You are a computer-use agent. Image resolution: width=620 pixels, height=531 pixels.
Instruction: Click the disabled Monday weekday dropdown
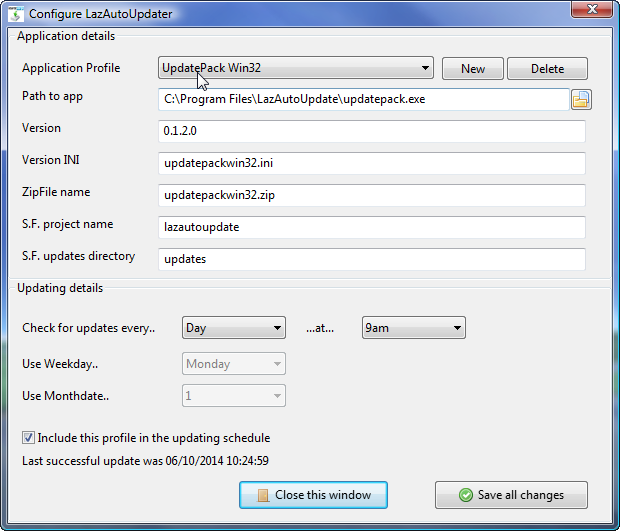point(234,363)
